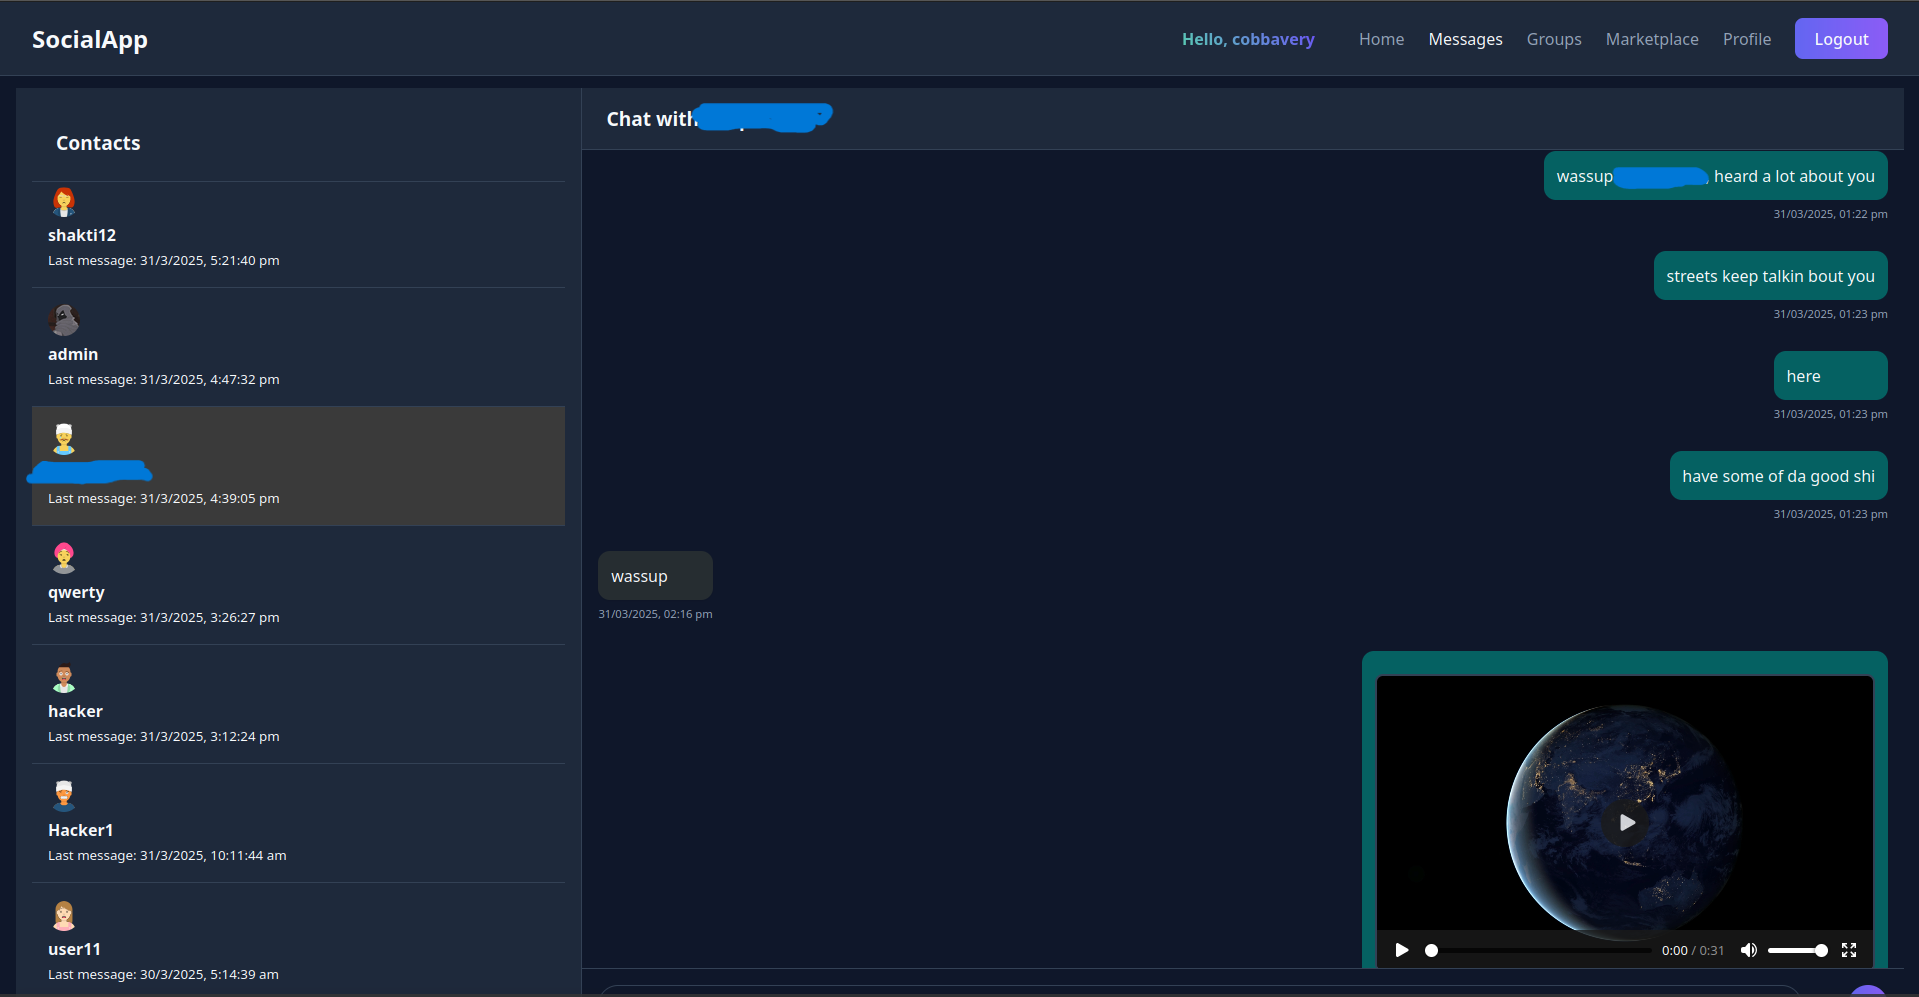Click the SocialApp logo

(90, 39)
